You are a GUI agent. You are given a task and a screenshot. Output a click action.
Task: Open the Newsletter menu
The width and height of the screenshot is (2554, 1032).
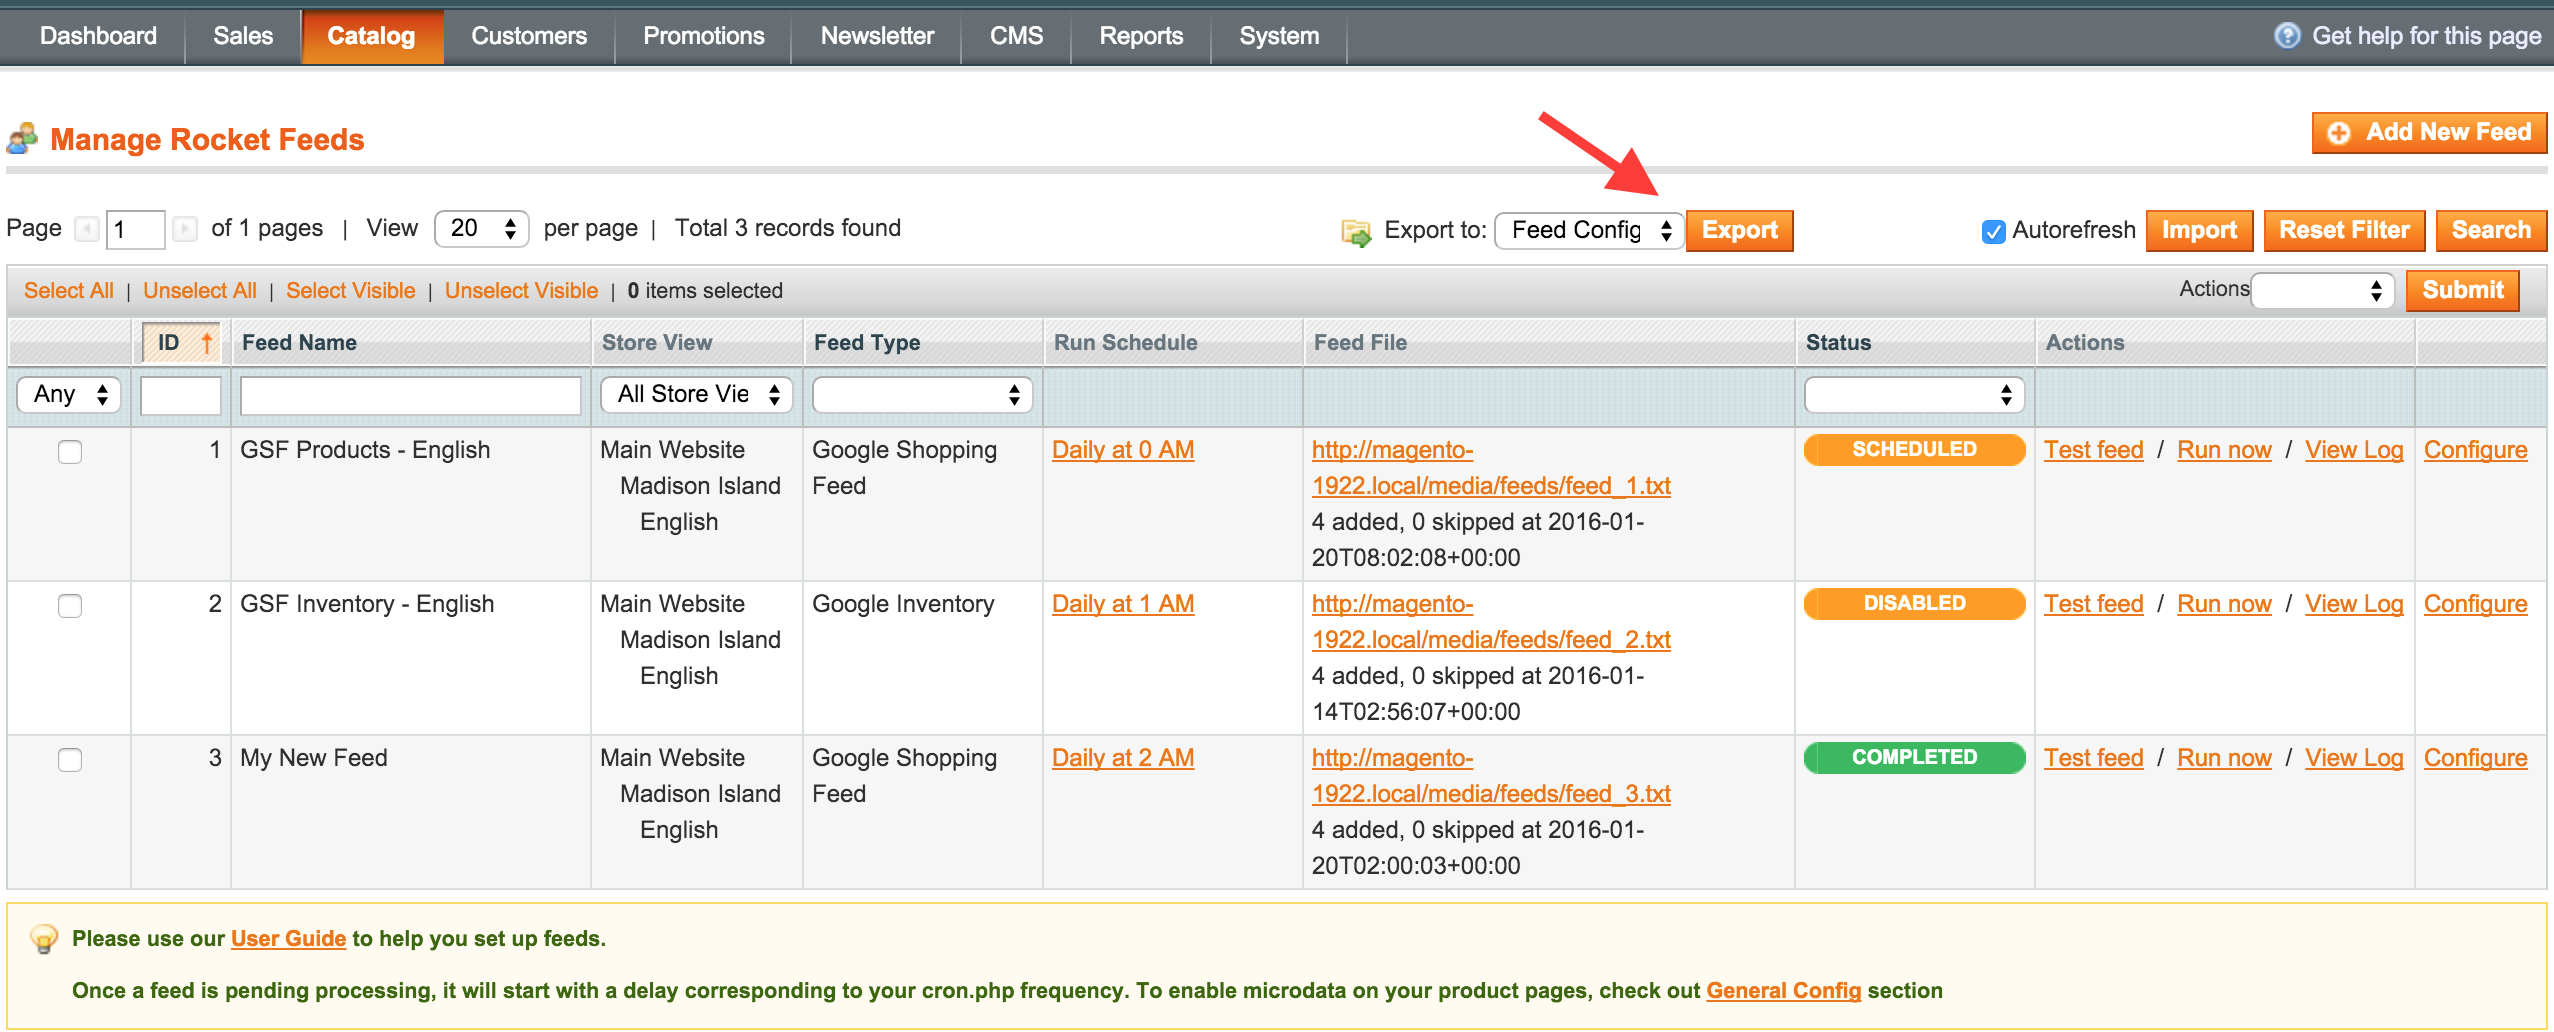(877, 37)
